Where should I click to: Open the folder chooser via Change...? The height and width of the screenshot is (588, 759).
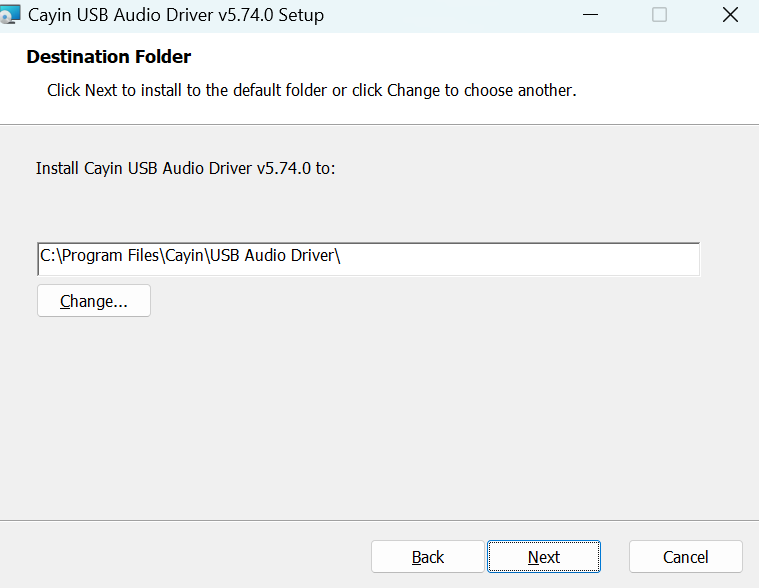tap(94, 301)
